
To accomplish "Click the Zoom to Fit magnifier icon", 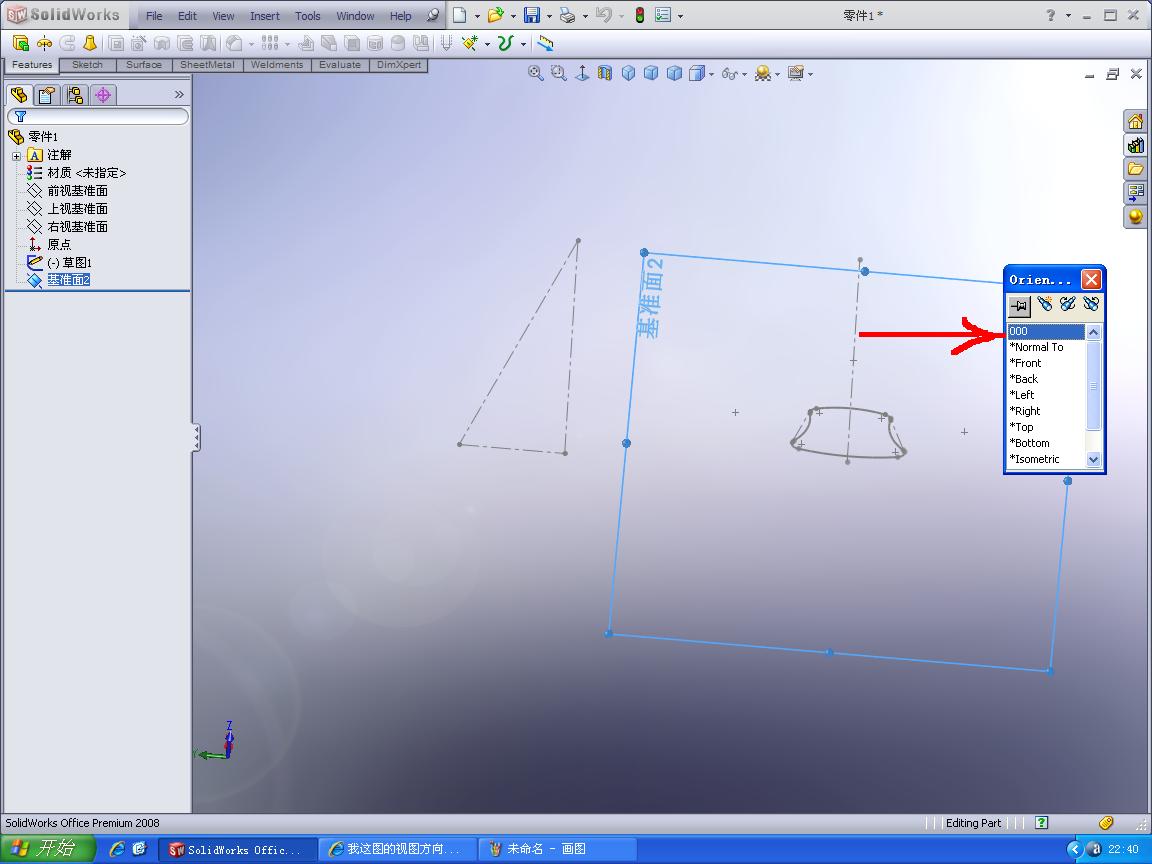I will [x=536, y=73].
